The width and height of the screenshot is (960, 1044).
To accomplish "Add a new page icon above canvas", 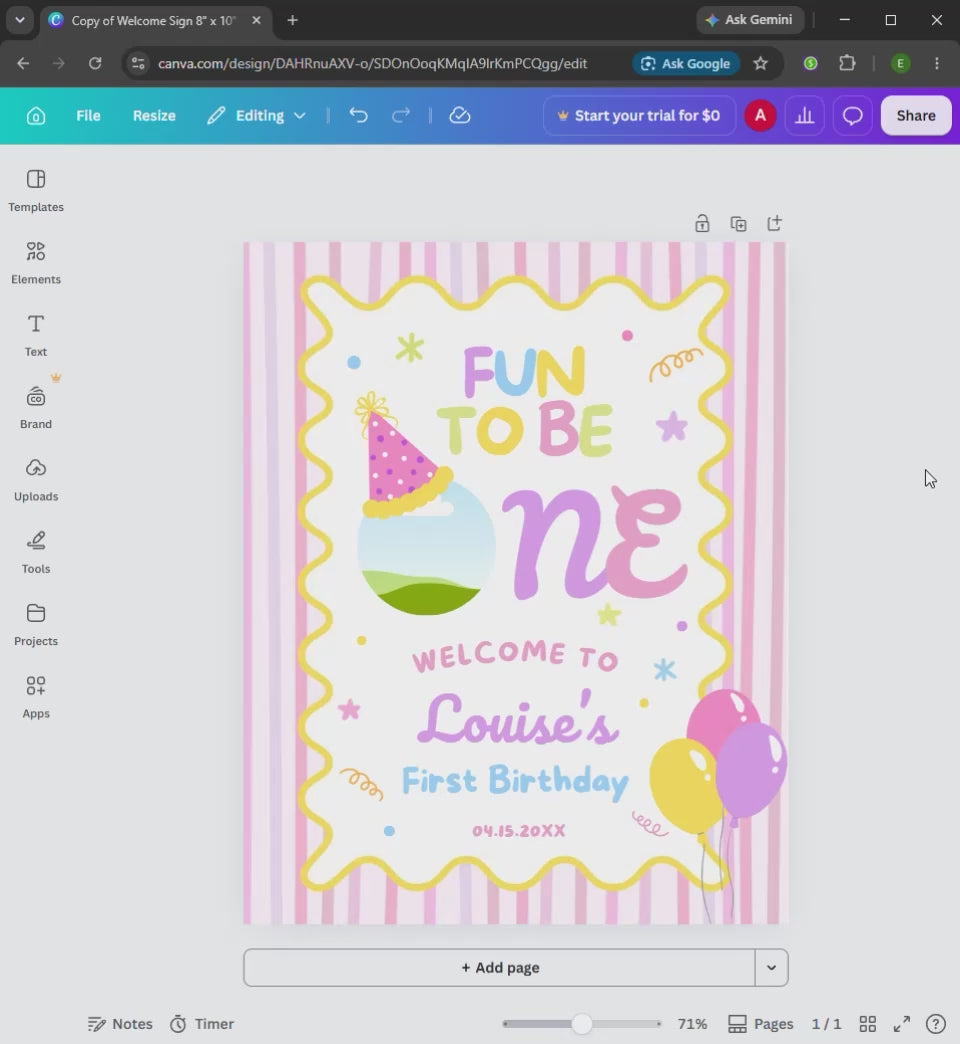I will [774, 224].
